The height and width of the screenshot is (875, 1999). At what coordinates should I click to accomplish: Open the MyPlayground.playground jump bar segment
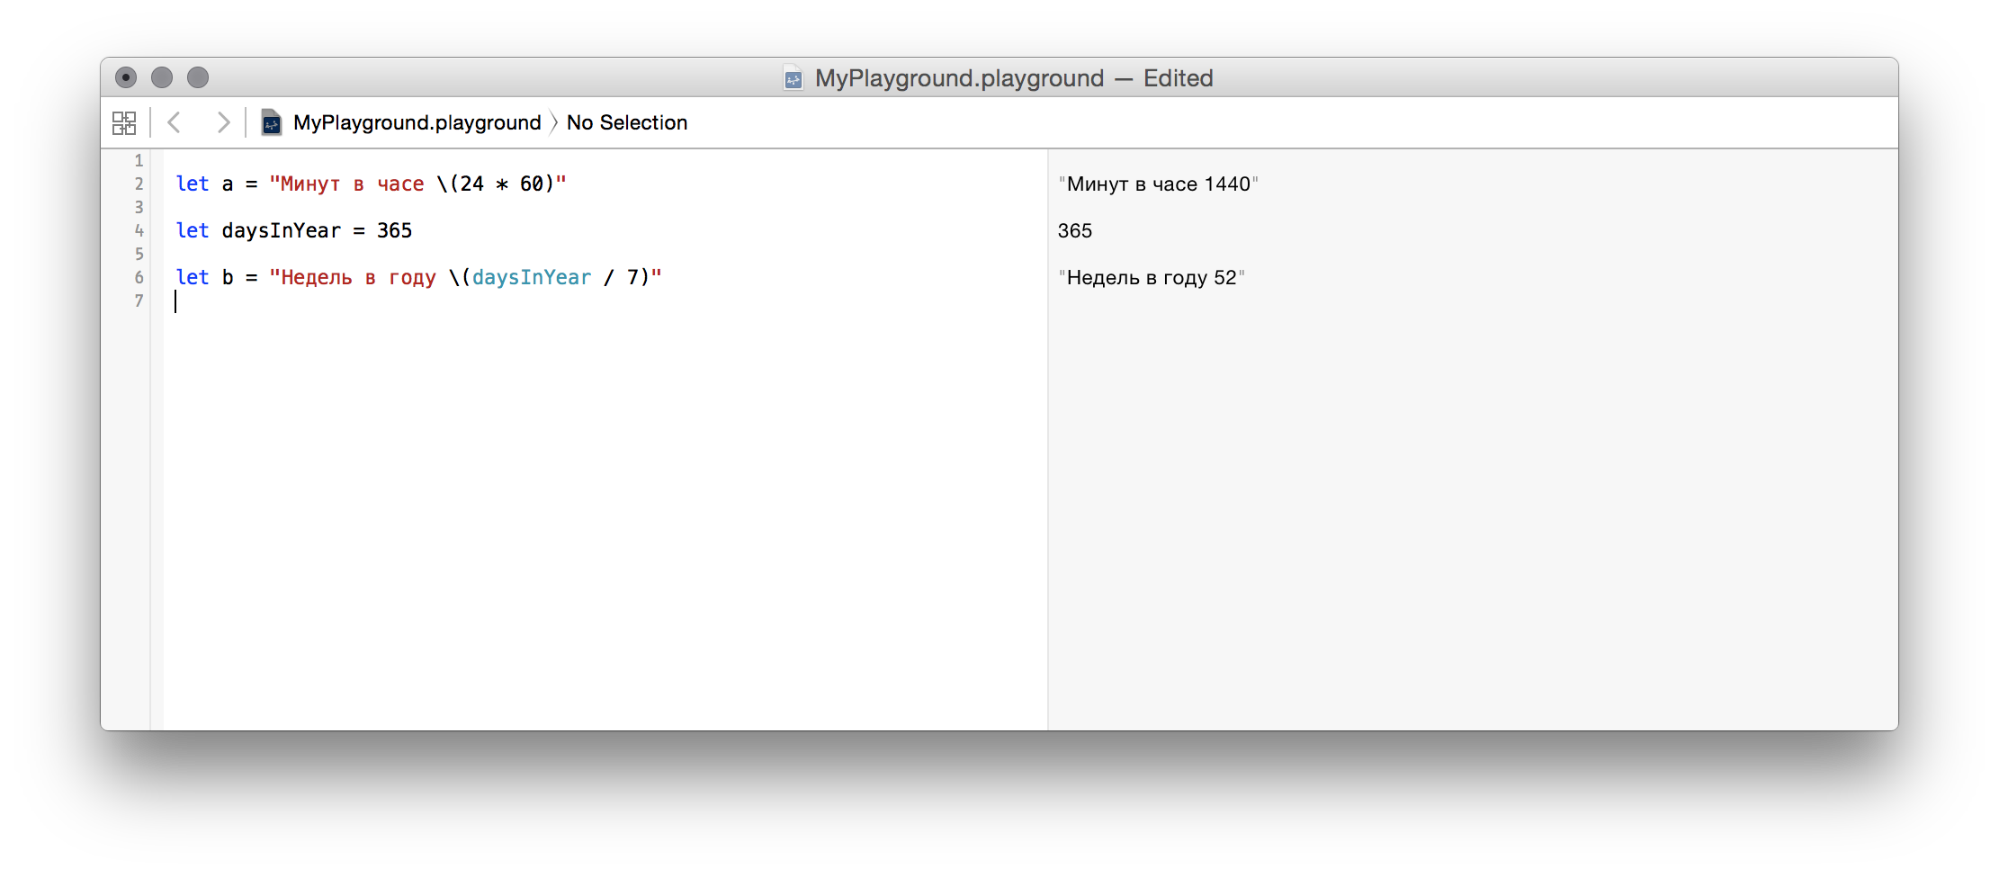[416, 123]
